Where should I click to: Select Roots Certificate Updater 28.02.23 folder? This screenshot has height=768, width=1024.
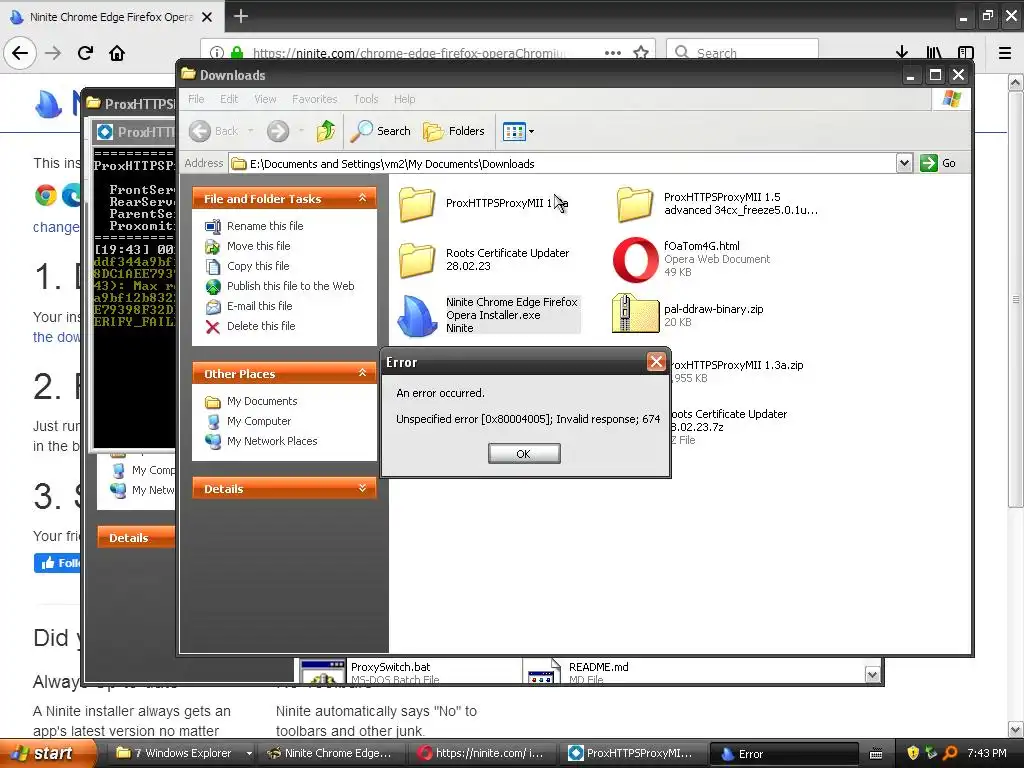pyautogui.click(x=417, y=259)
